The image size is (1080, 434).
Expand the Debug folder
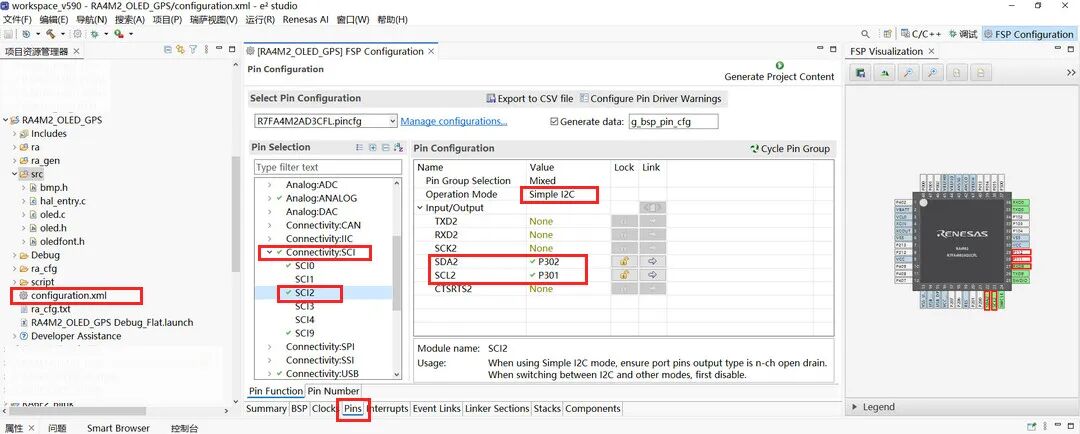[x=14, y=255]
